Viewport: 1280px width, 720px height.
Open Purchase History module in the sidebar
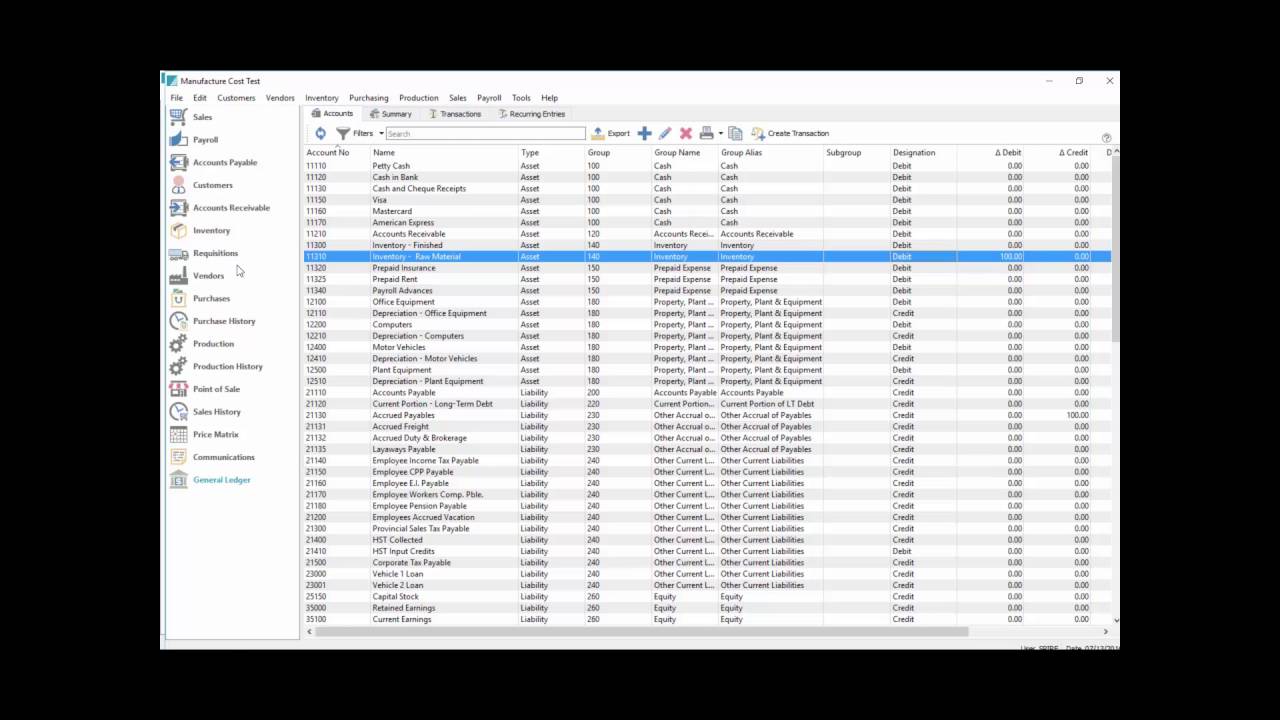click(224, 321)
